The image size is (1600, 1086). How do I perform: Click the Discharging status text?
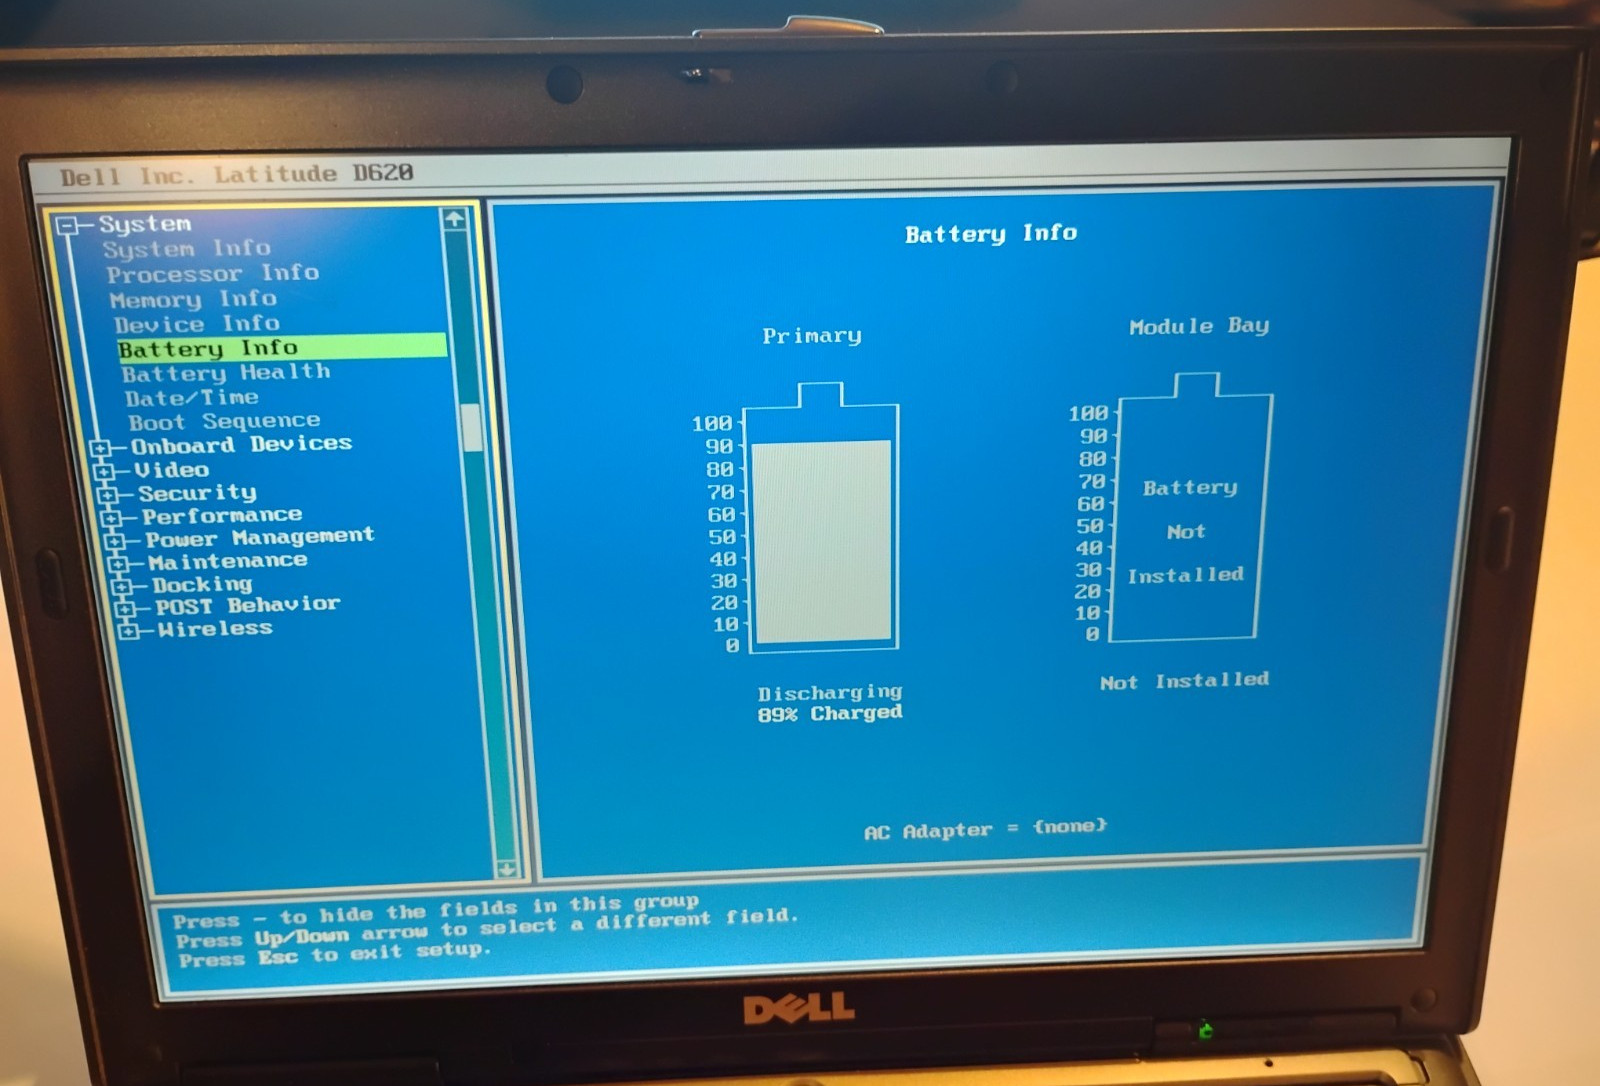[x=830, y=692]
